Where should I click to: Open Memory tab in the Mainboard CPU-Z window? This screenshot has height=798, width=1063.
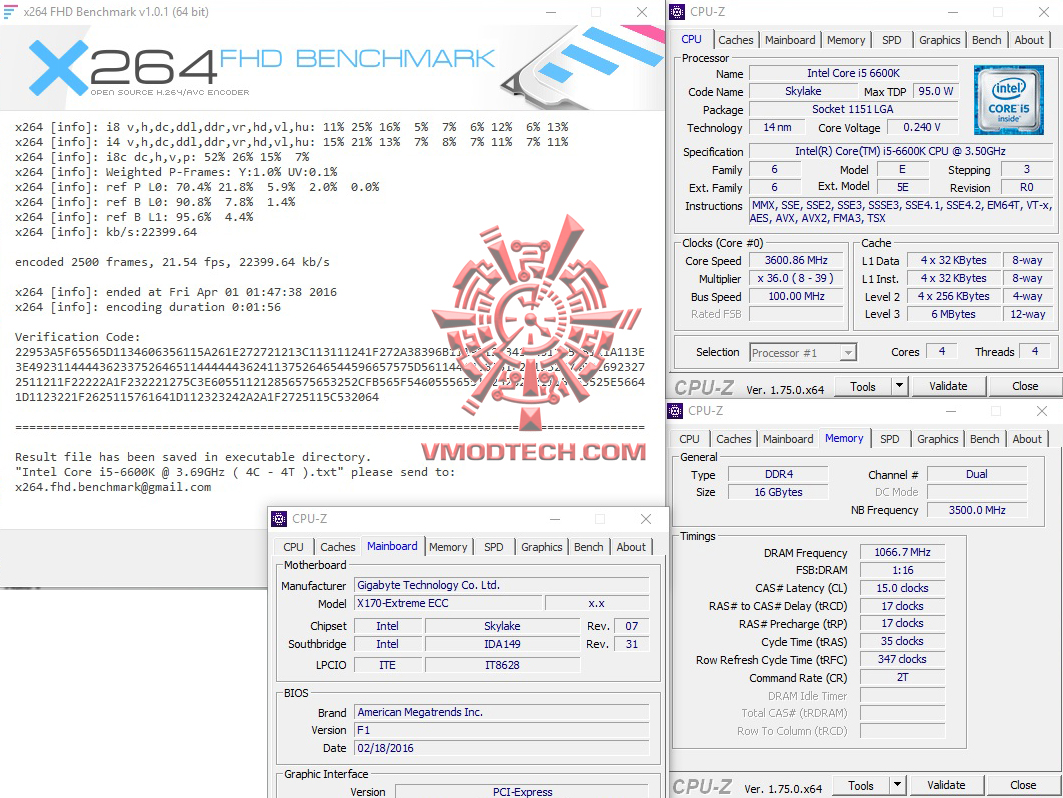click(448, 546)
